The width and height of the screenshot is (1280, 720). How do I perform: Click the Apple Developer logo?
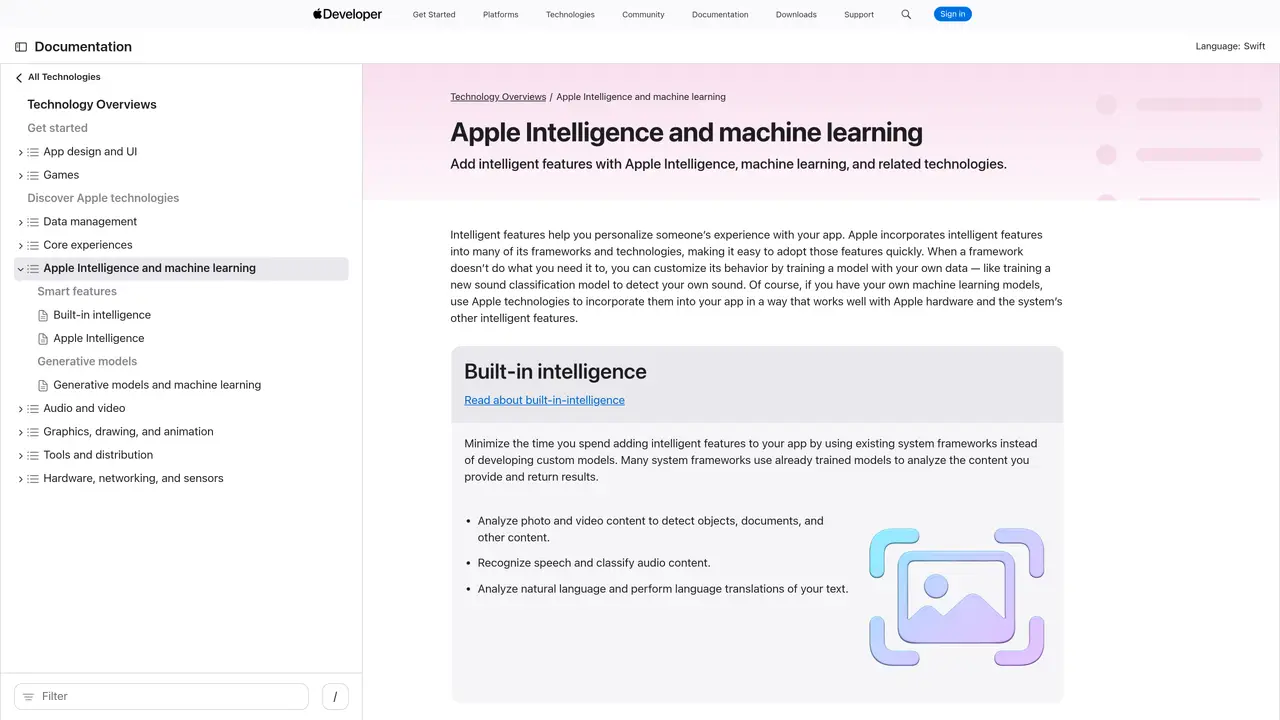(347, 14)
